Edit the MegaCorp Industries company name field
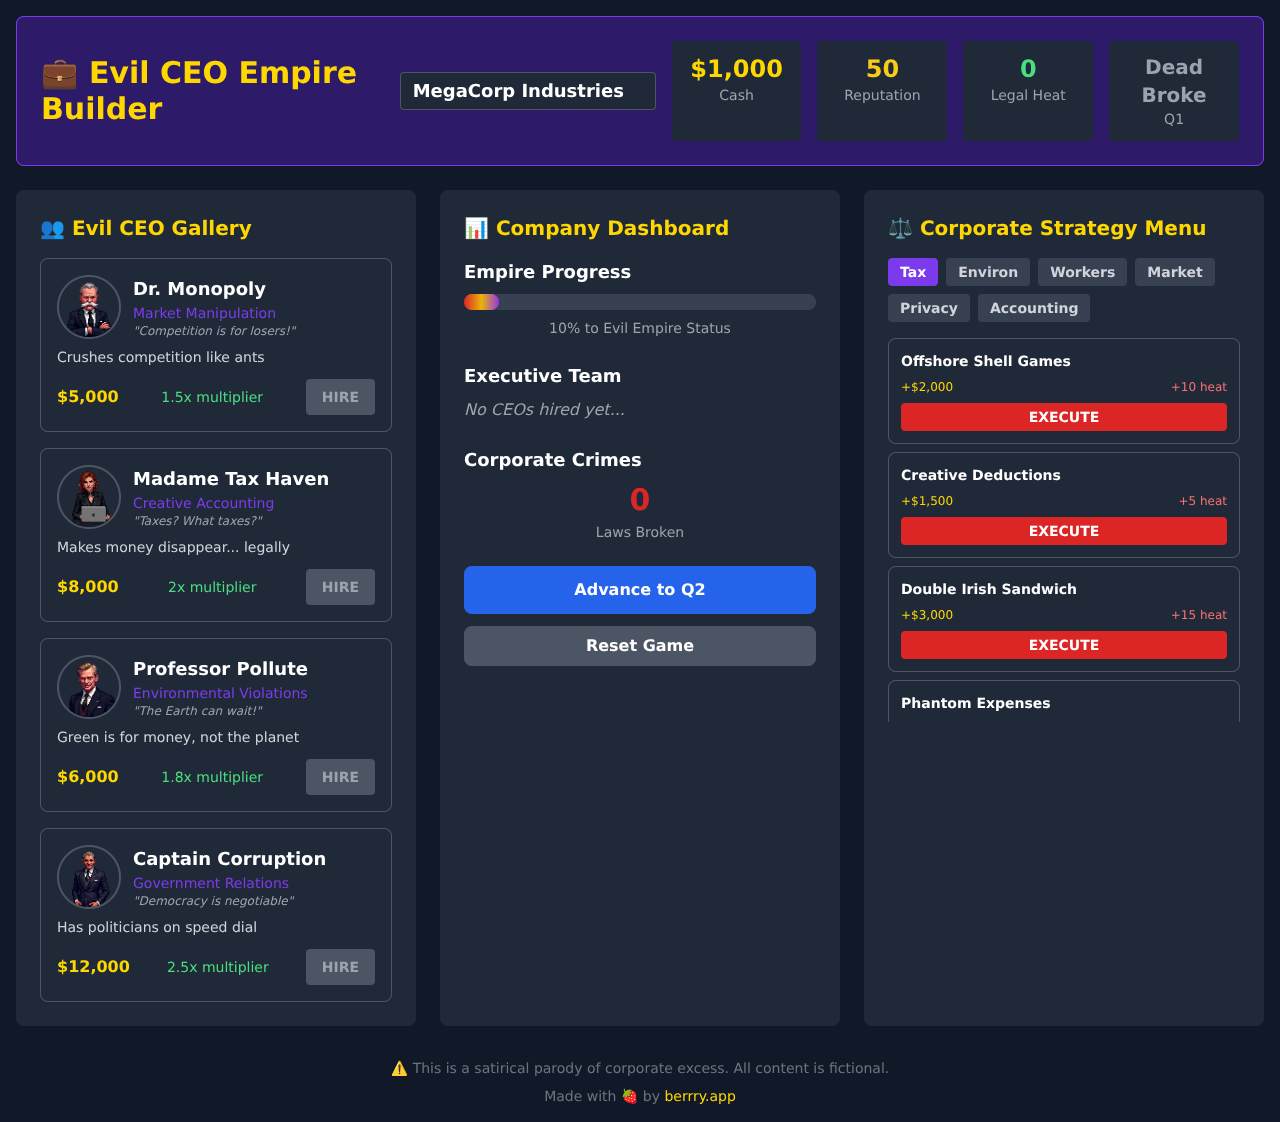 pyautogui.click(x=527, y=90)
